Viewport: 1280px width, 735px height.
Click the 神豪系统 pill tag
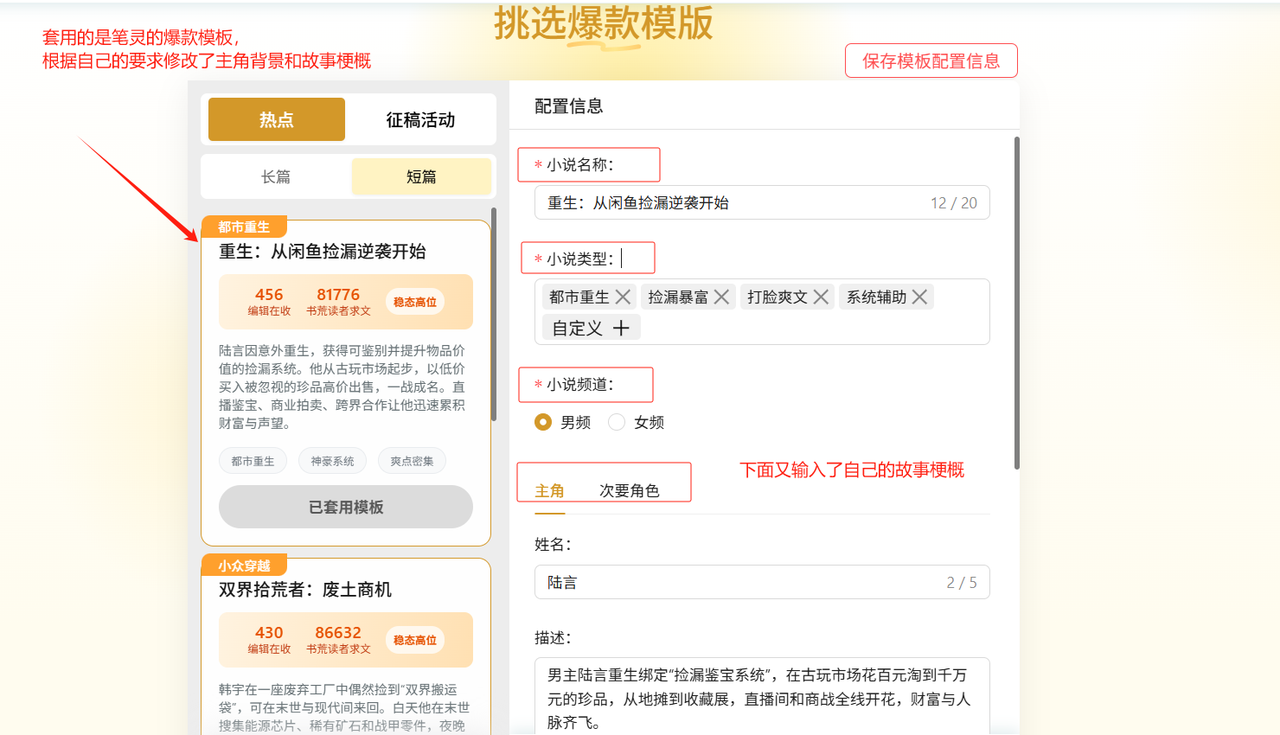pyautogui.click(x=332, y=461)
